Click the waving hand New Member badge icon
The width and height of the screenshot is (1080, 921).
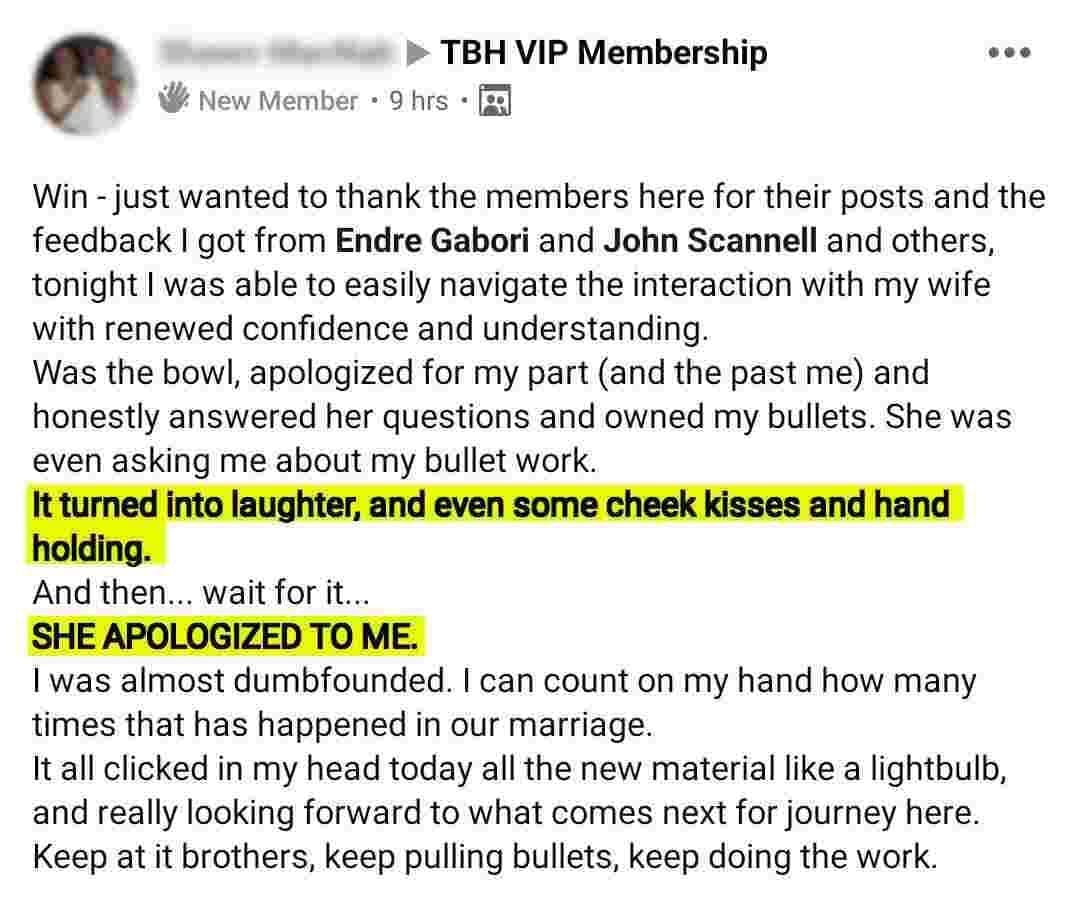[x=174, y=99]
